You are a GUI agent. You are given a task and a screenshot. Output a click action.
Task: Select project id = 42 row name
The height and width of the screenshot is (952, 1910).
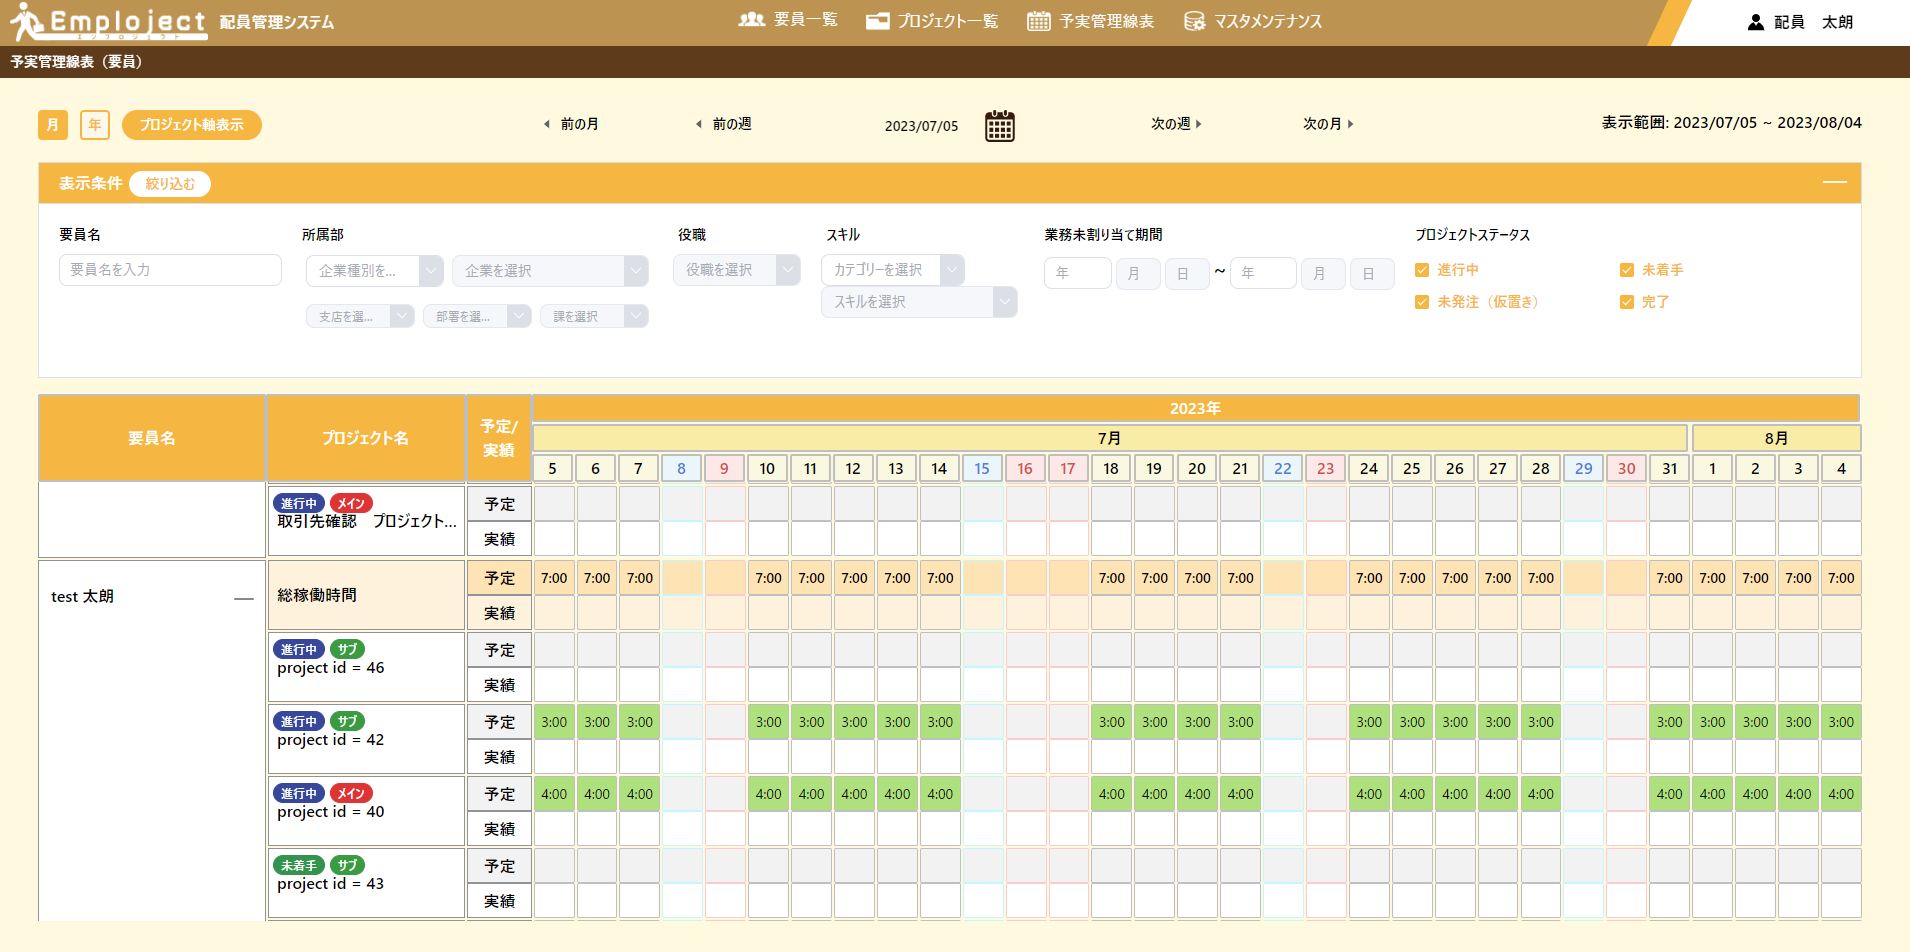[x=331, y=740]
